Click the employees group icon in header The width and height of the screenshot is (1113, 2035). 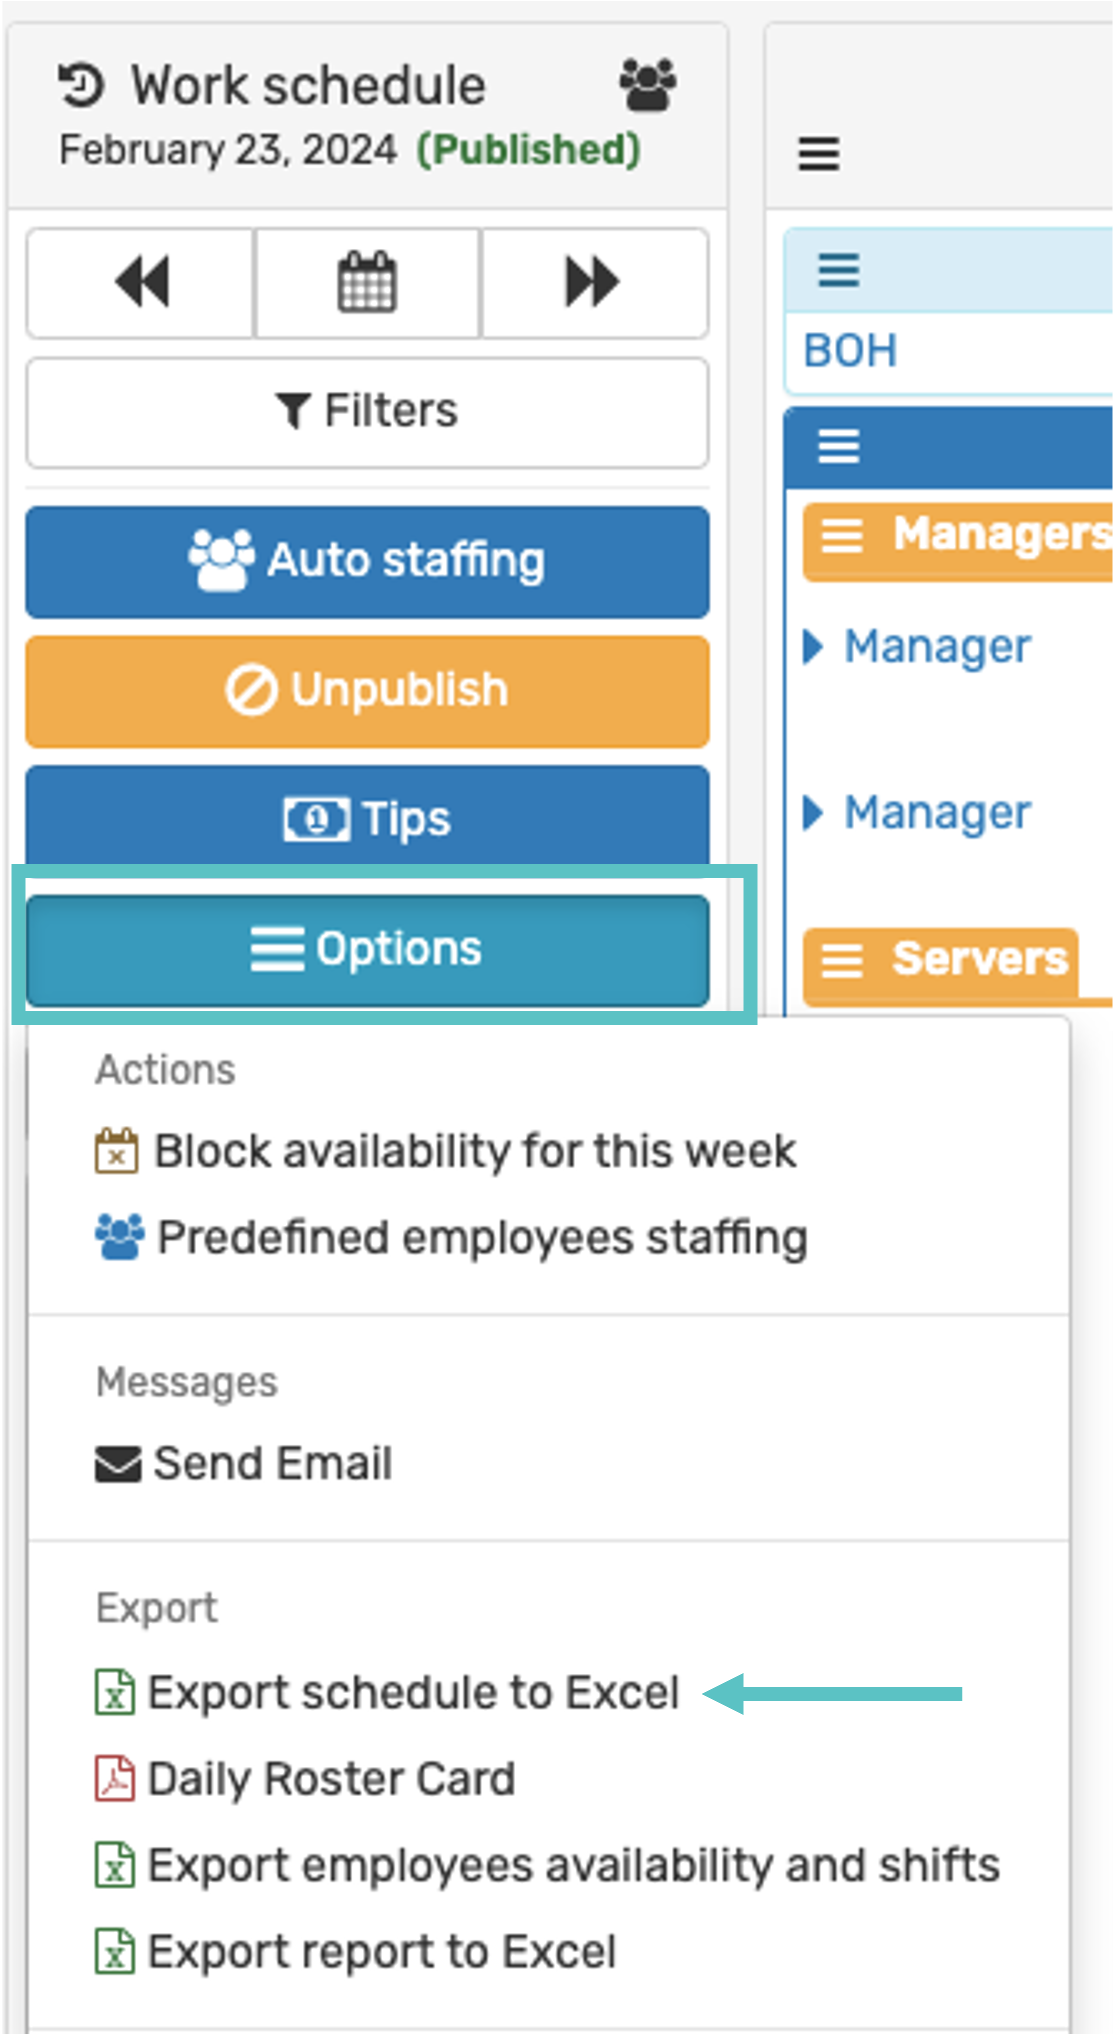point(648,84)
